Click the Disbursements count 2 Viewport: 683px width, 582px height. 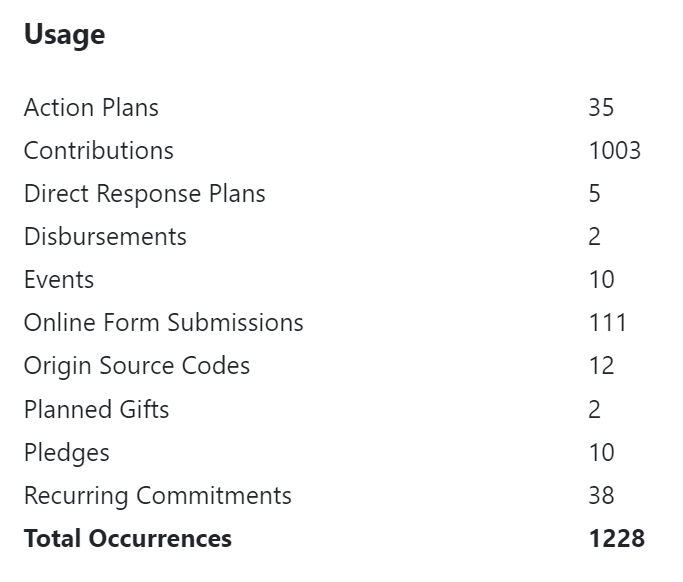(594, 236)
